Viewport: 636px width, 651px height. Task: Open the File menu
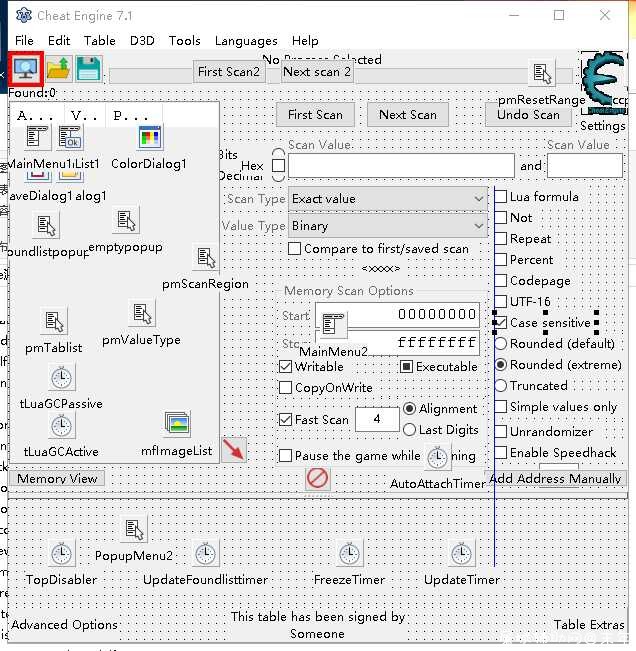tap(24, 41)
